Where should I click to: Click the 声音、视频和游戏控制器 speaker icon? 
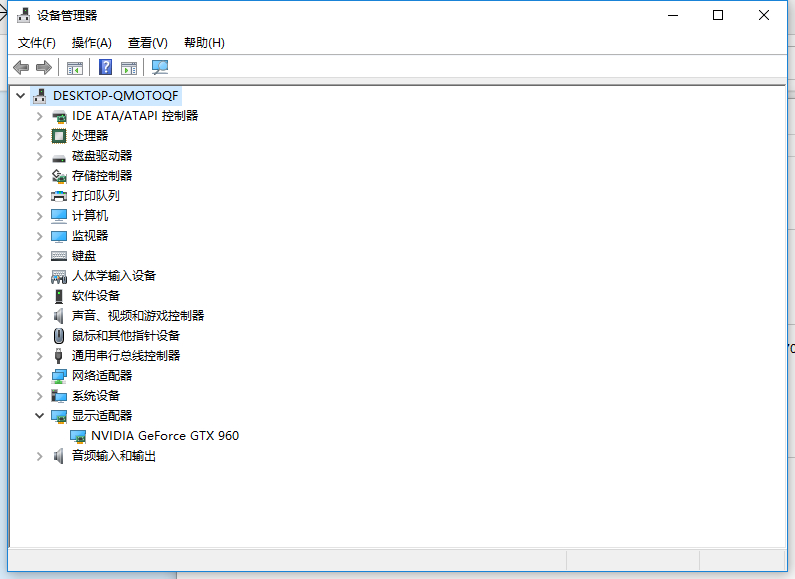[x=59, y=316]
